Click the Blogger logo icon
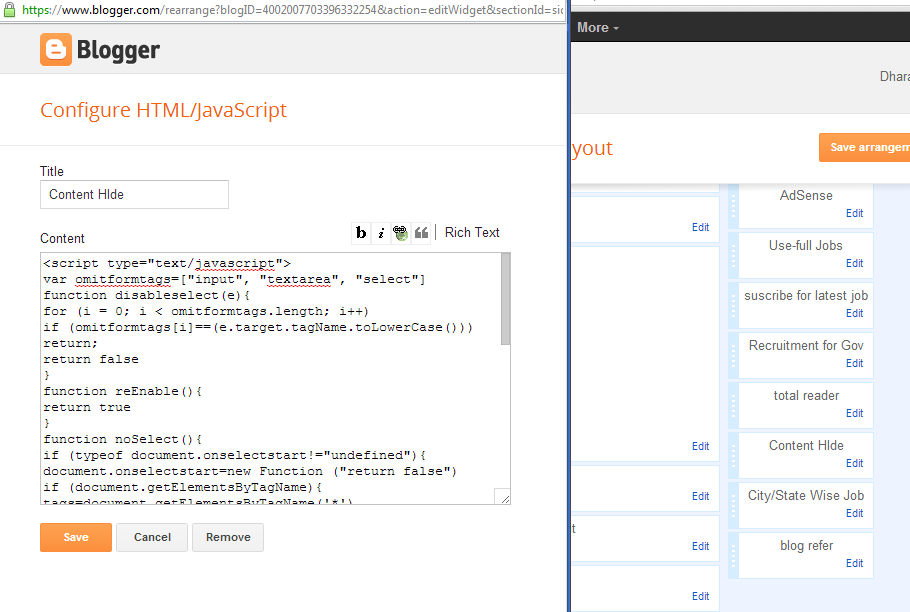 tap(56, 49)
